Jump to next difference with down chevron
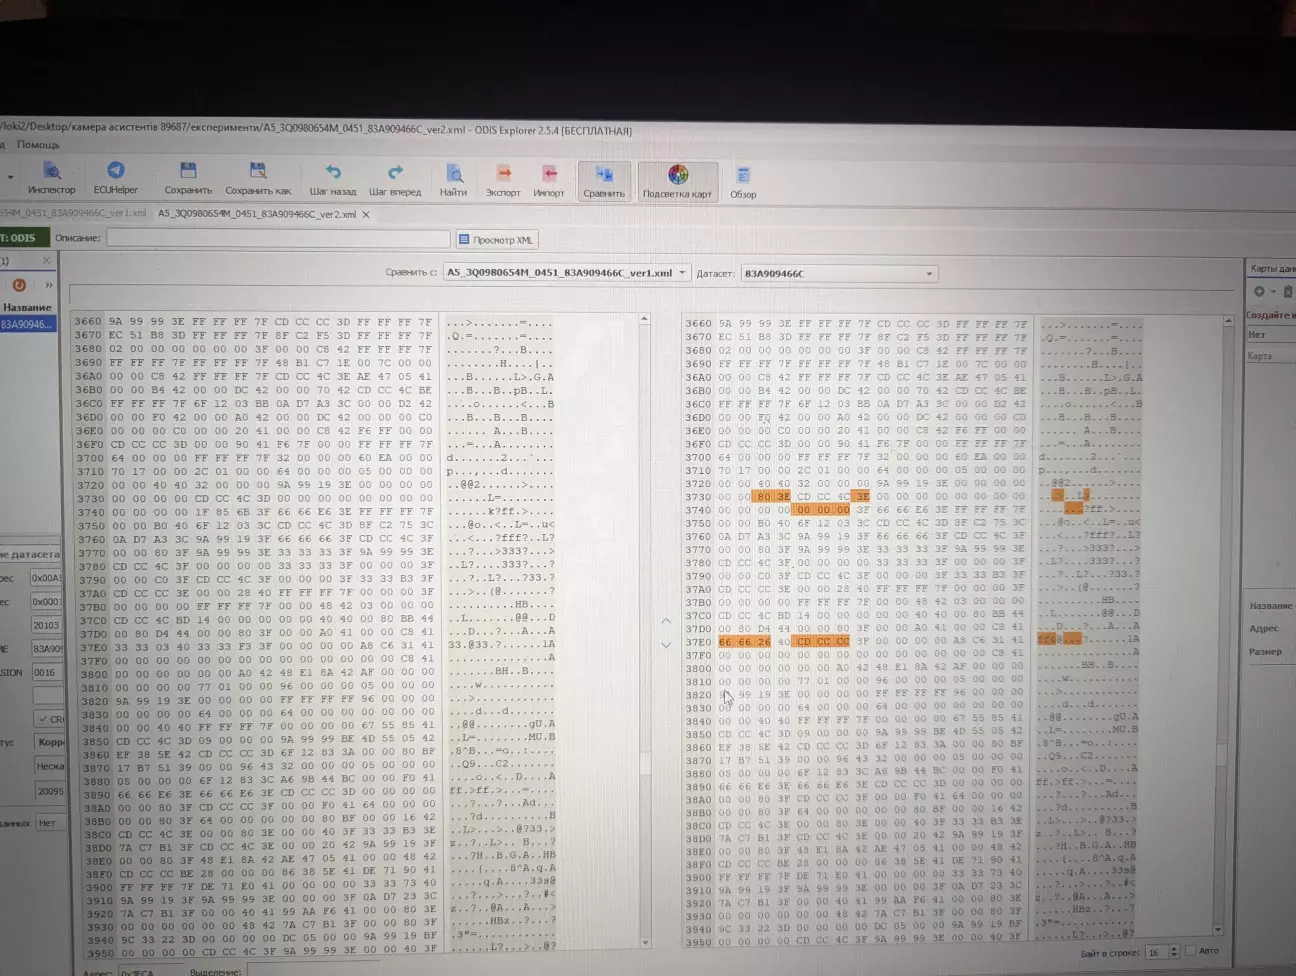This screenshot has width=1296, height=976. [x=666, y=645]
